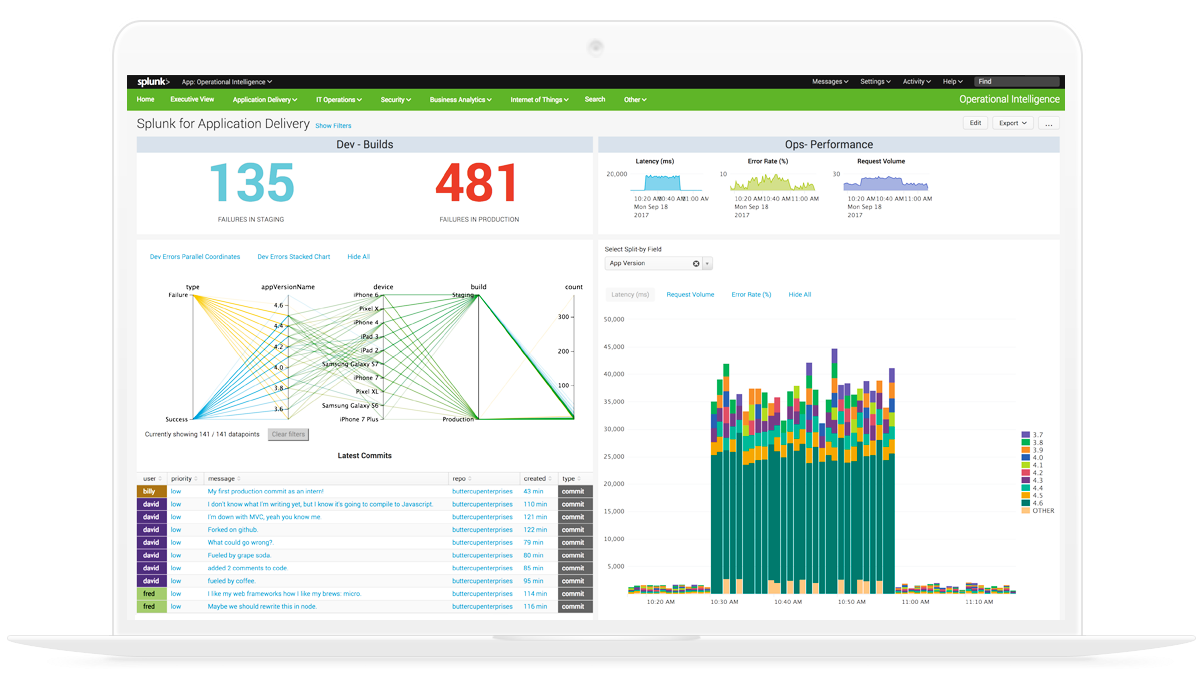Open the Dev Errors Stacked Chart
The height and width of the screenshot is (684, 1200).
[x=294, y=256]
